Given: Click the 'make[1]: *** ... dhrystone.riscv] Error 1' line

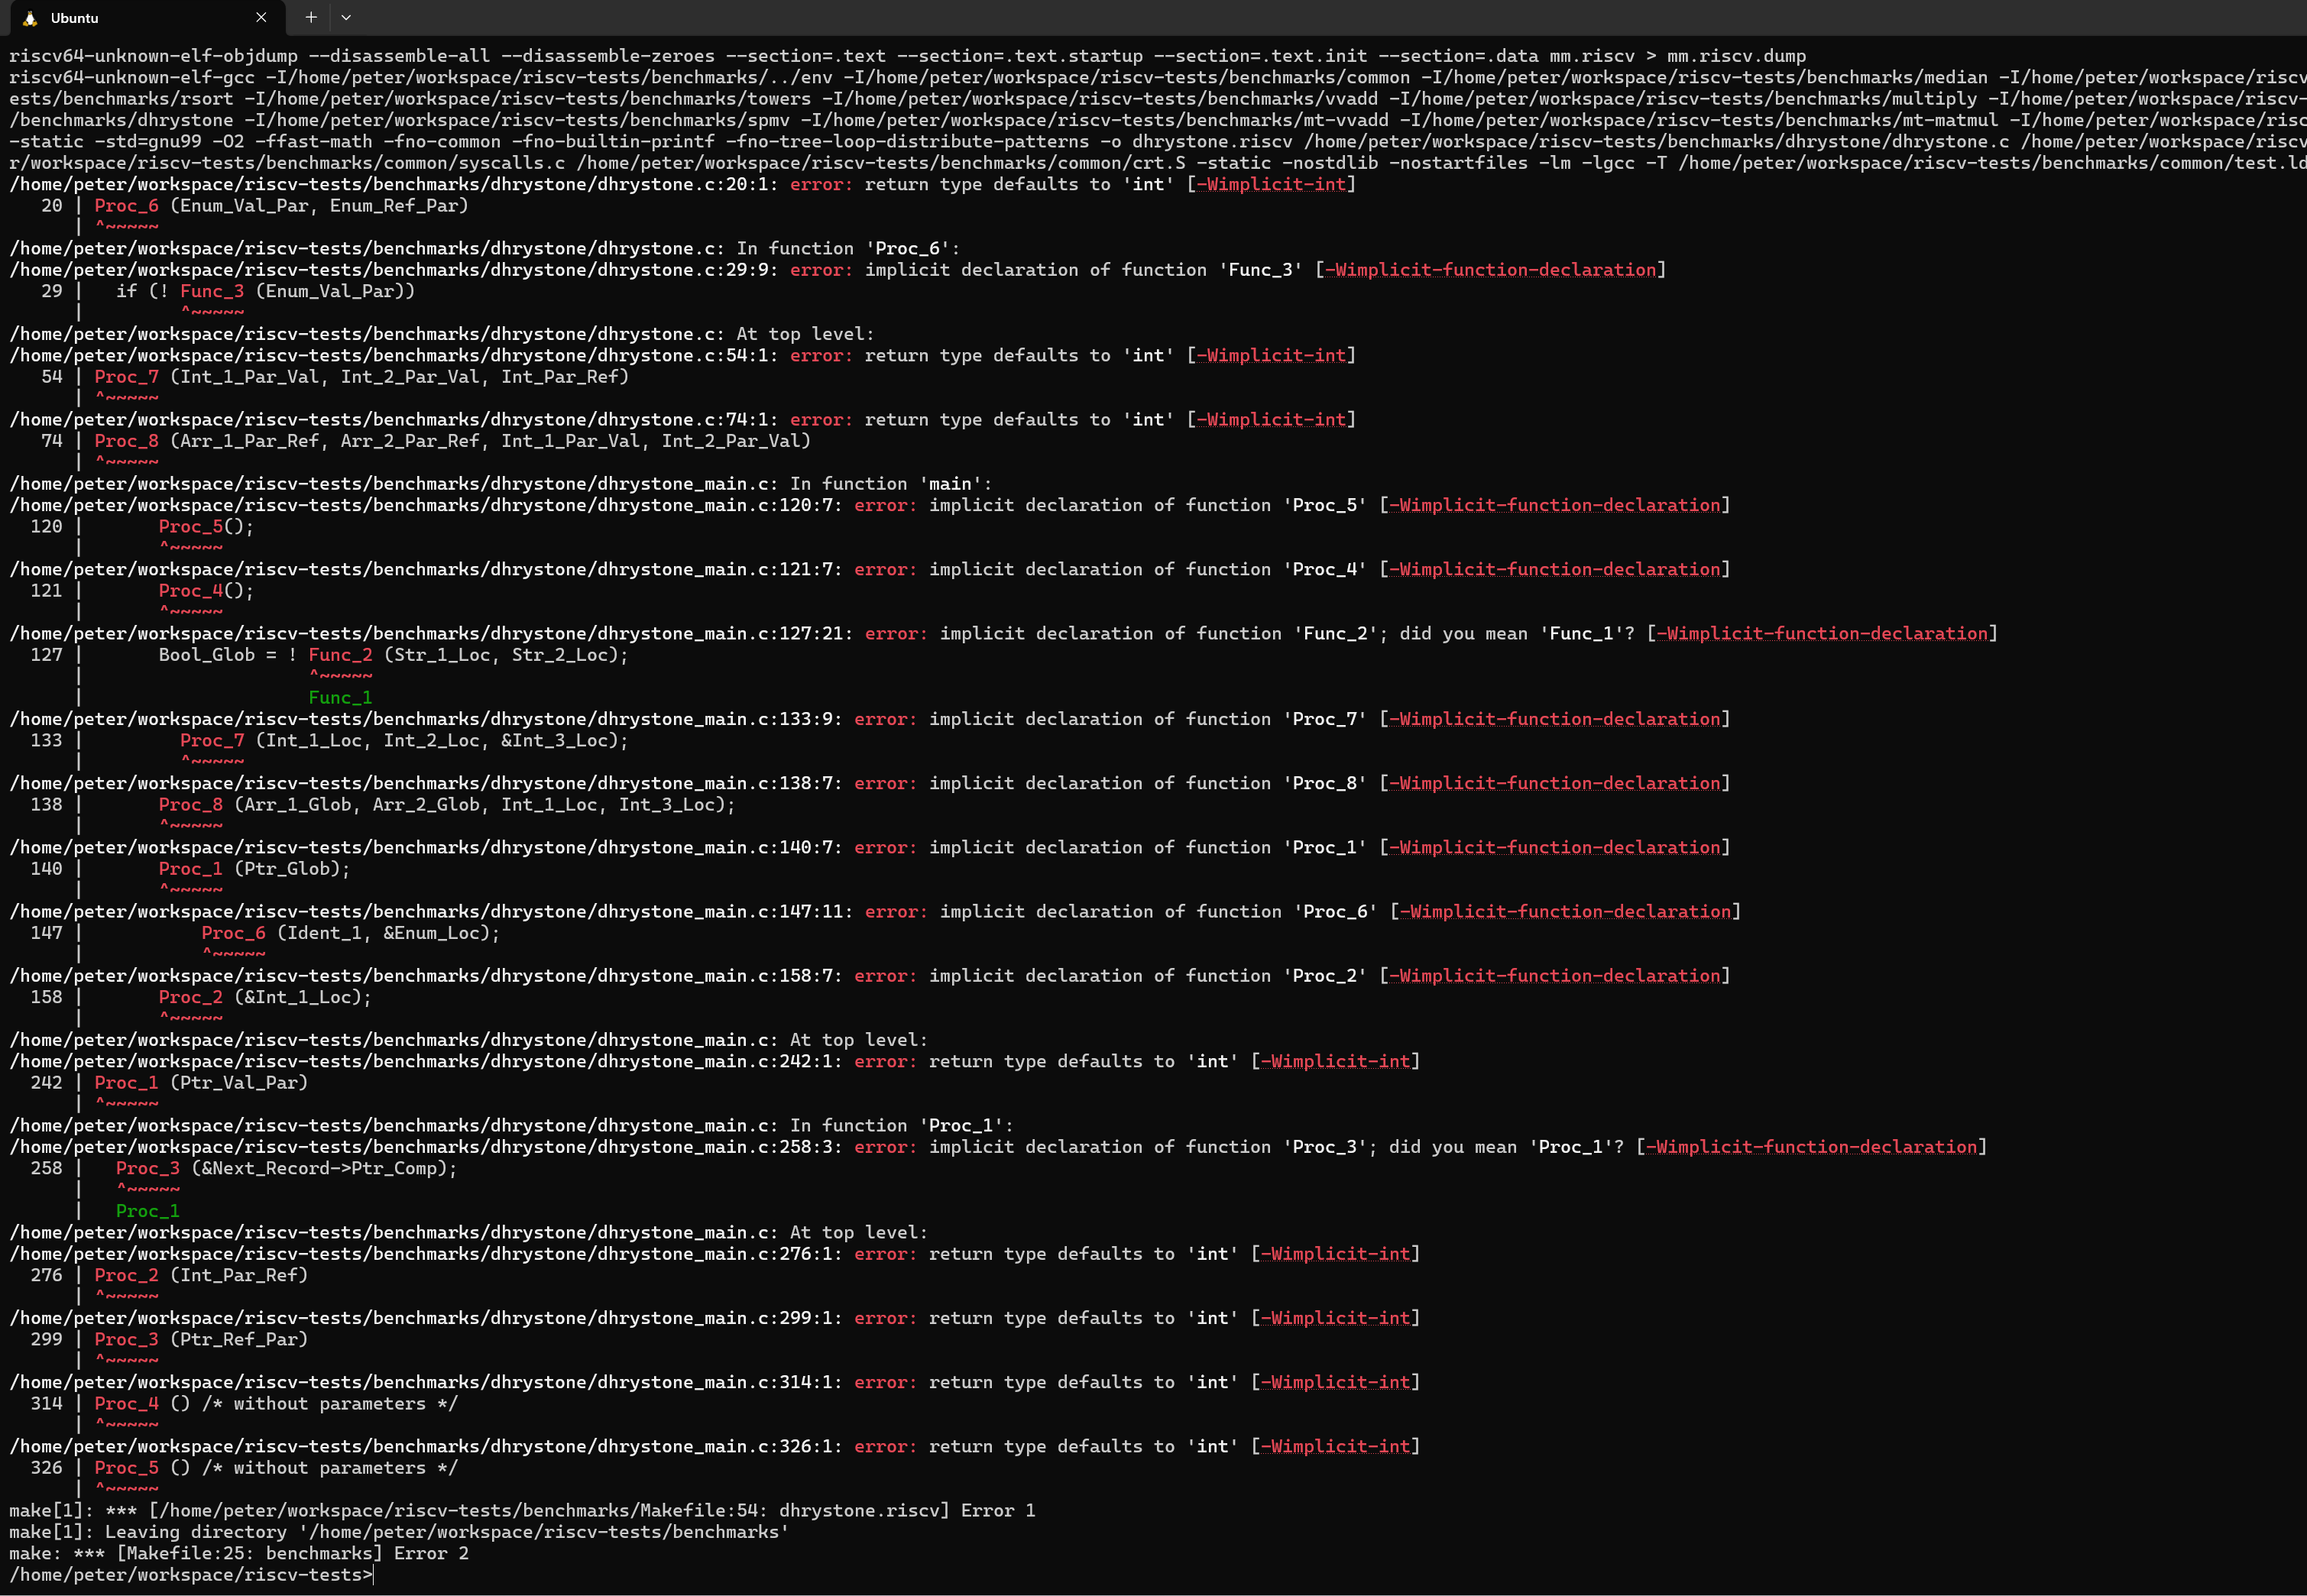Looking at the screenshot, I should click(522, 1511).
